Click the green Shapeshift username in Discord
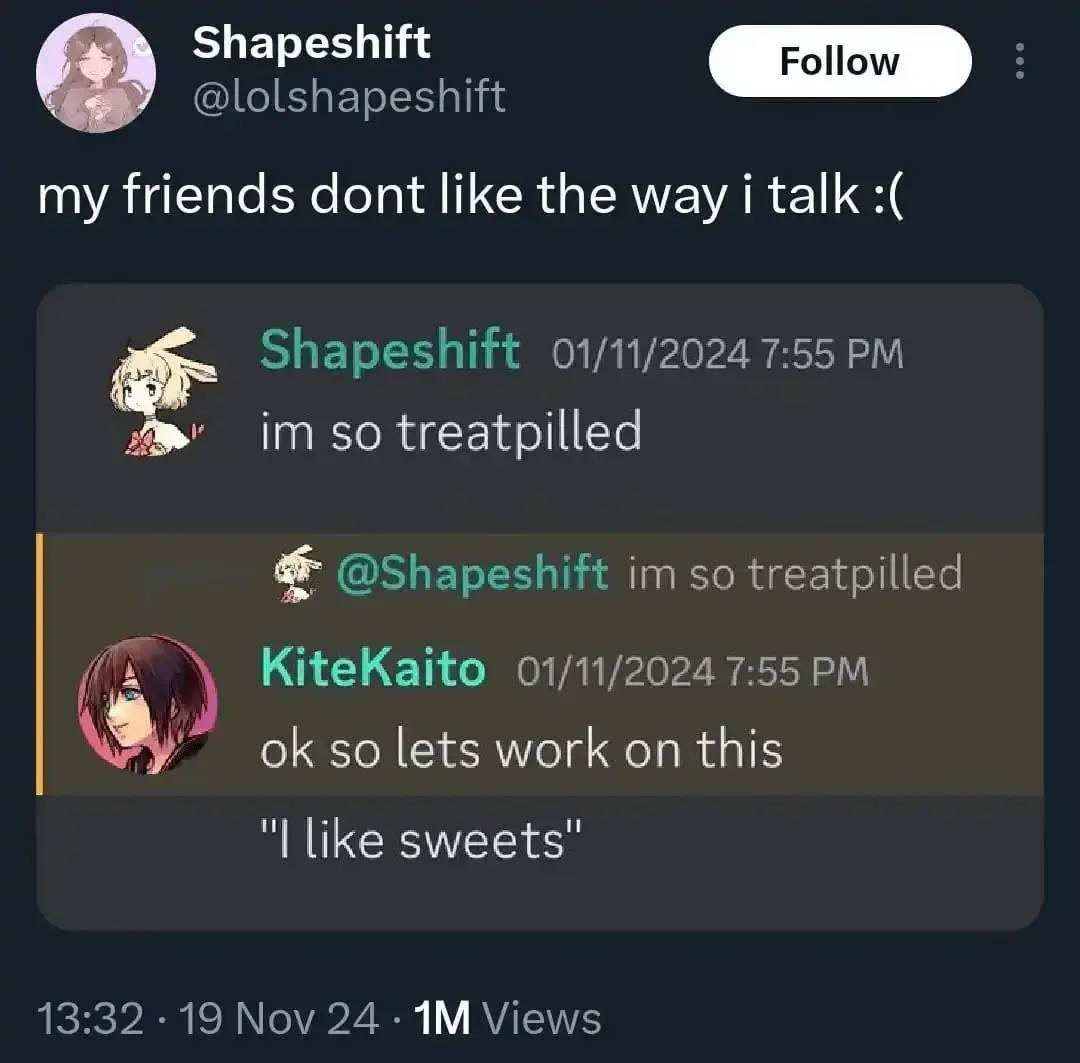Screen dimensions: 1080x1063 390,351
